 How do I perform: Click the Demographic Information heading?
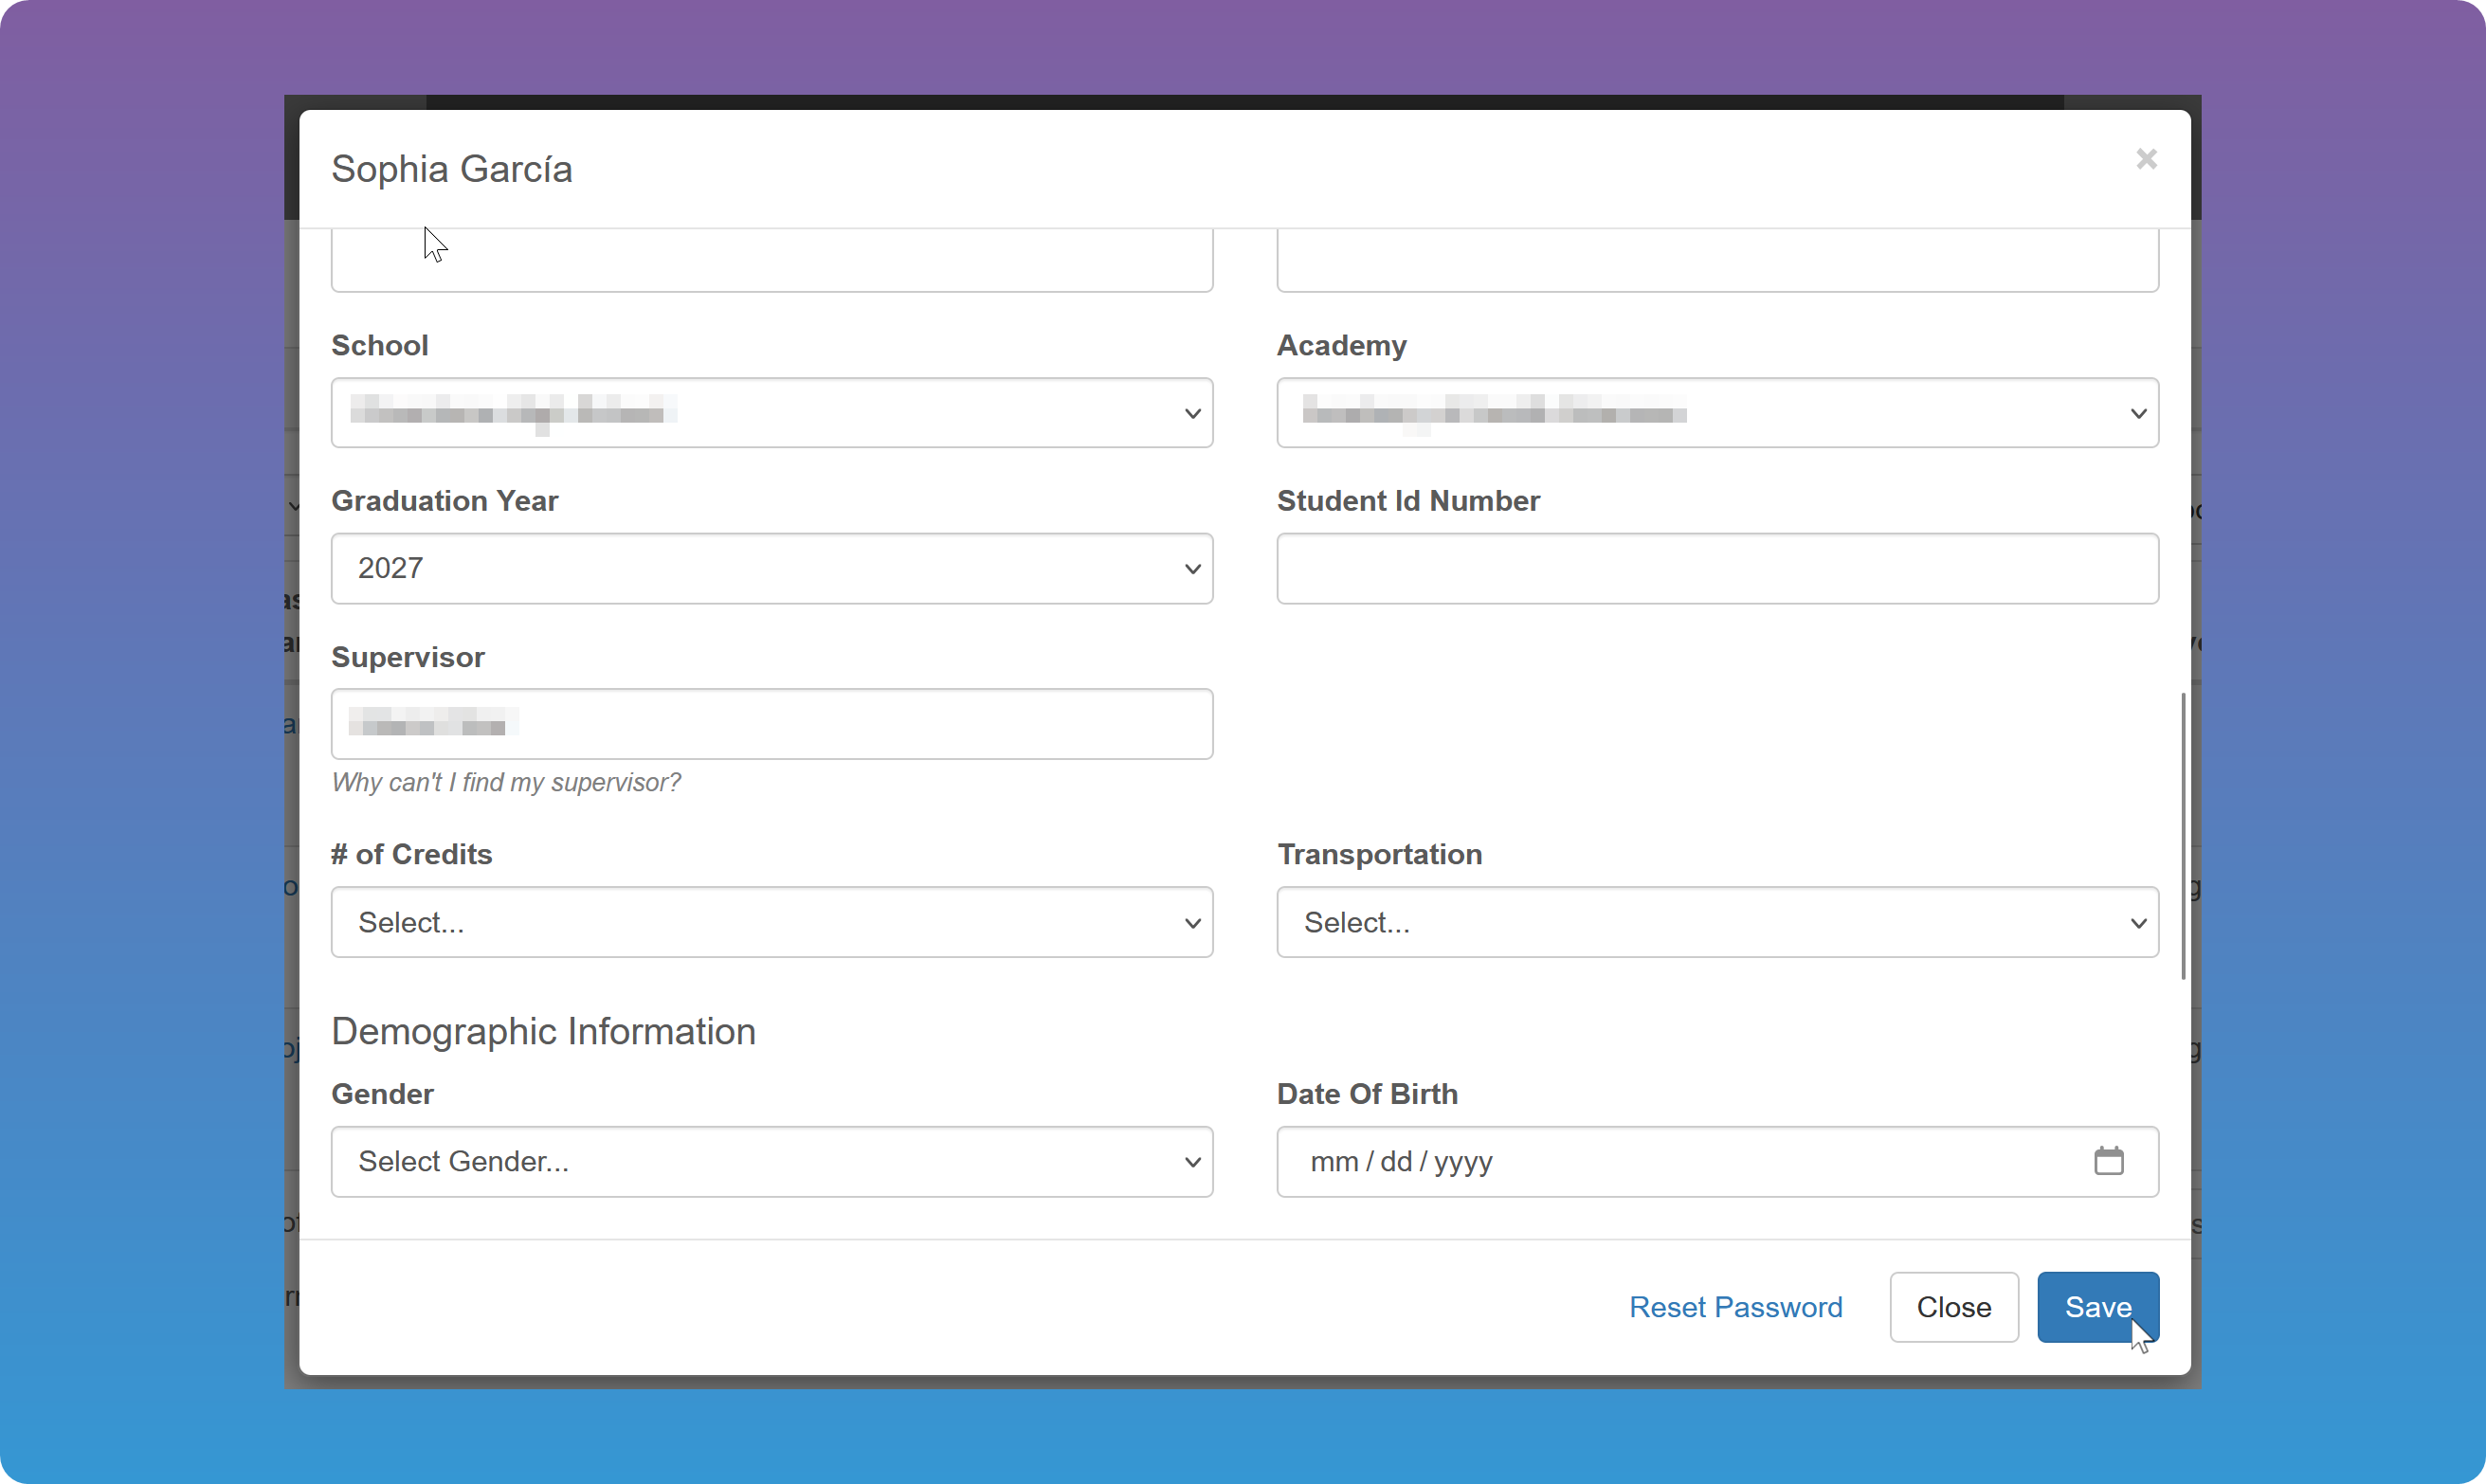(x=543, y=1031)
